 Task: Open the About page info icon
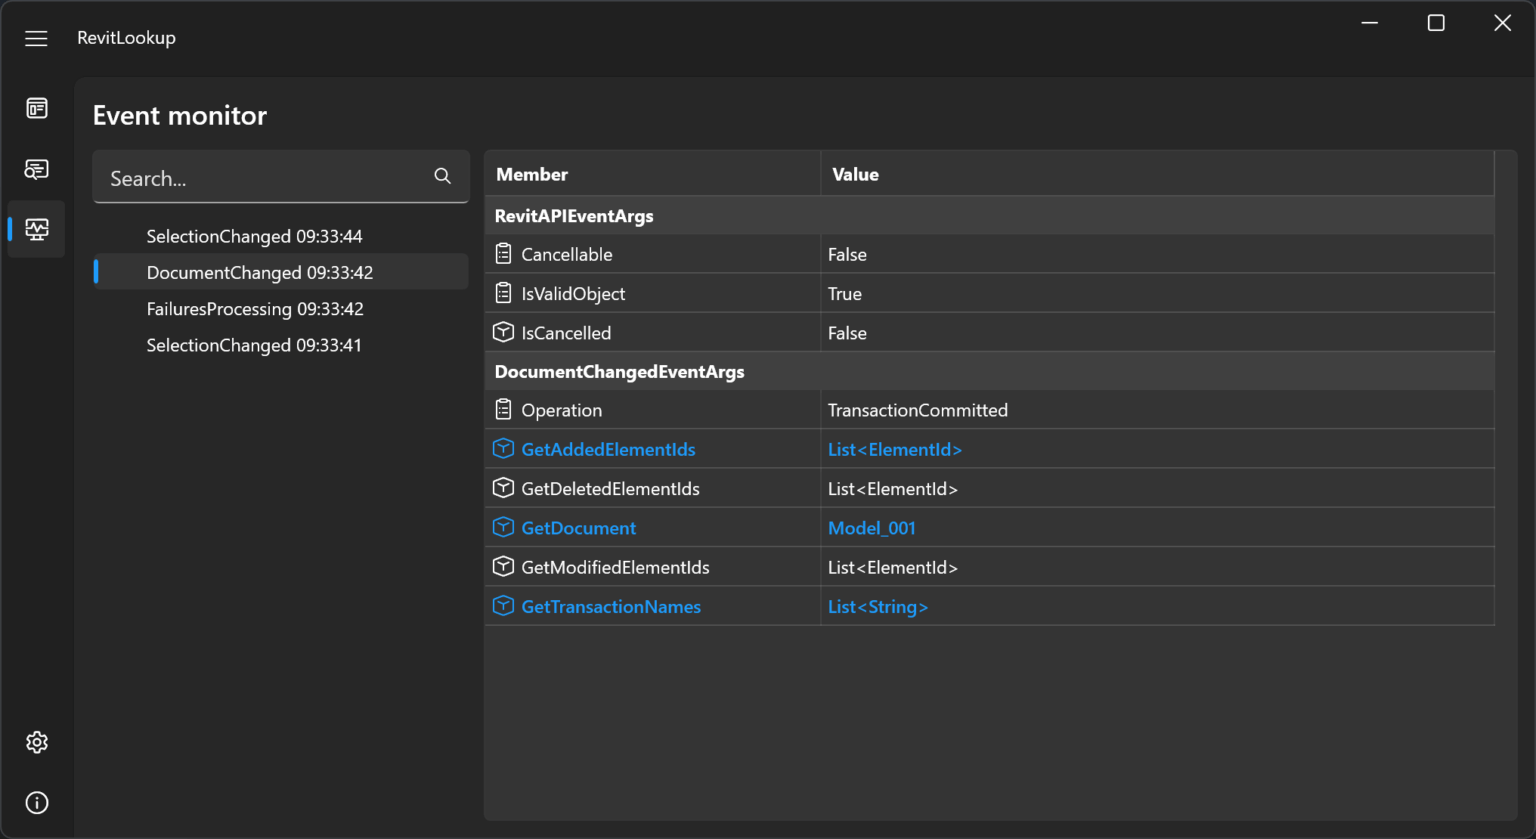click(36, 802)
